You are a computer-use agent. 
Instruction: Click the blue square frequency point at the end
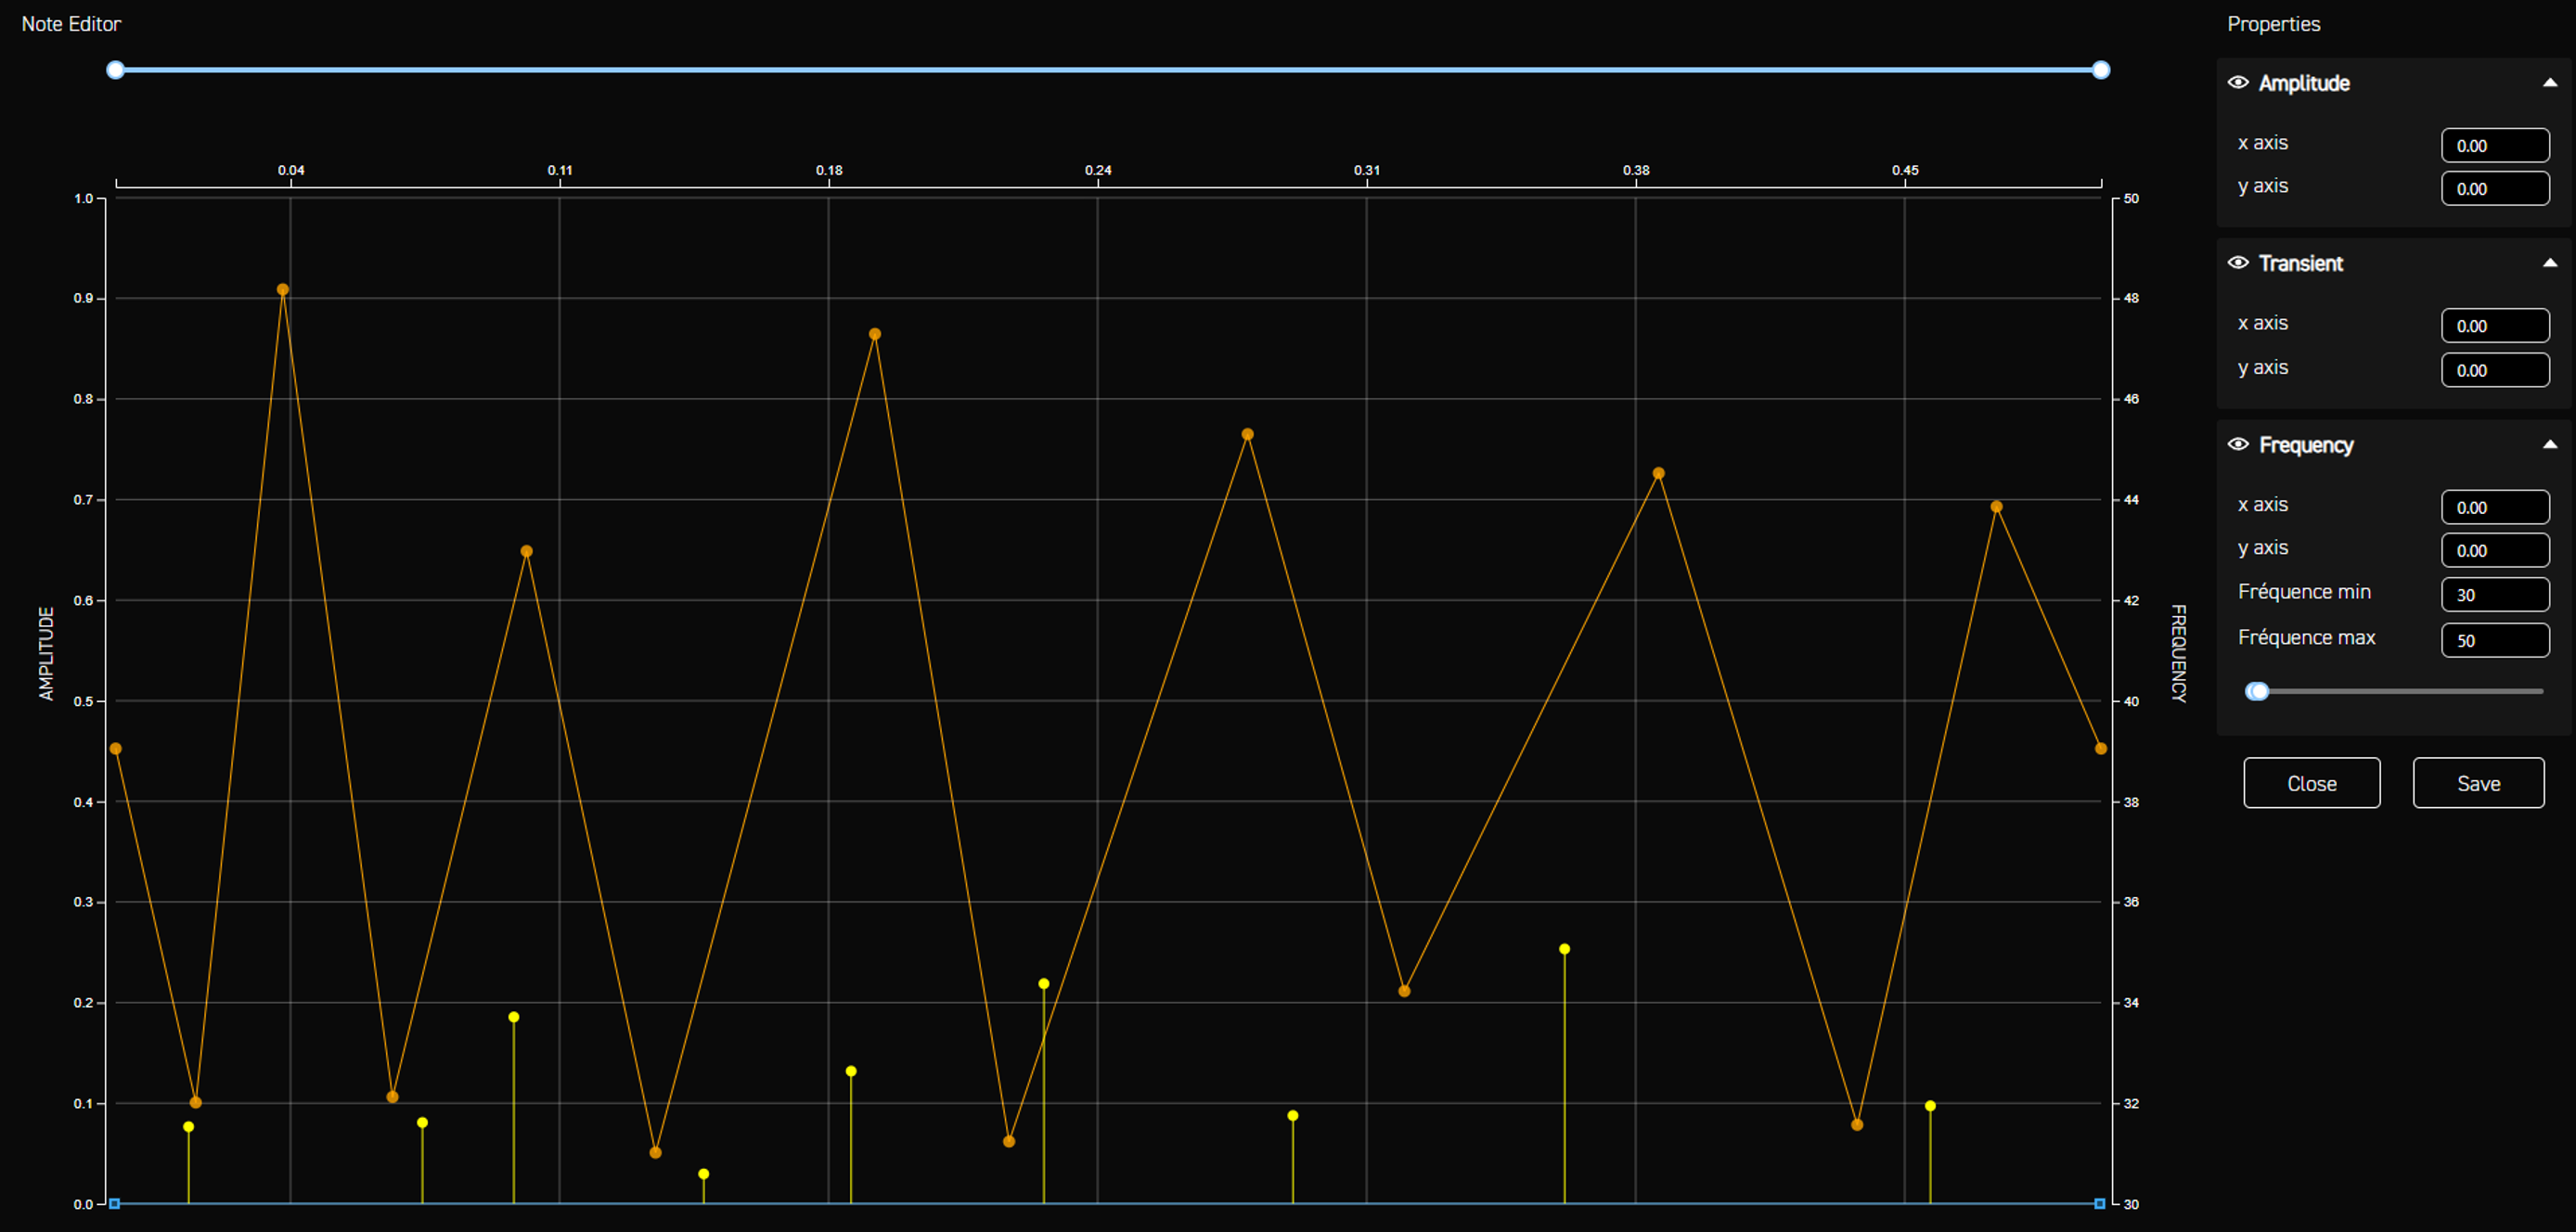[x=2100, y=1204]
